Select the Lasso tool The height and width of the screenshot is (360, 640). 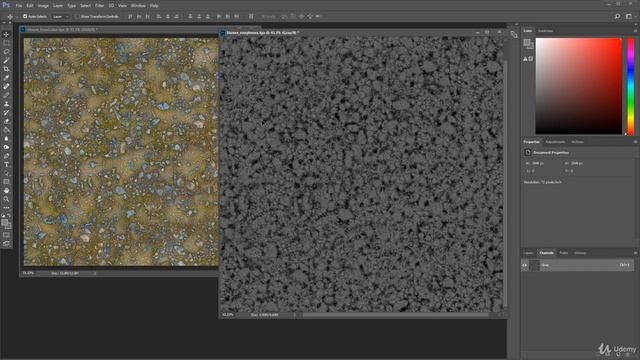[x=6, y=52]
